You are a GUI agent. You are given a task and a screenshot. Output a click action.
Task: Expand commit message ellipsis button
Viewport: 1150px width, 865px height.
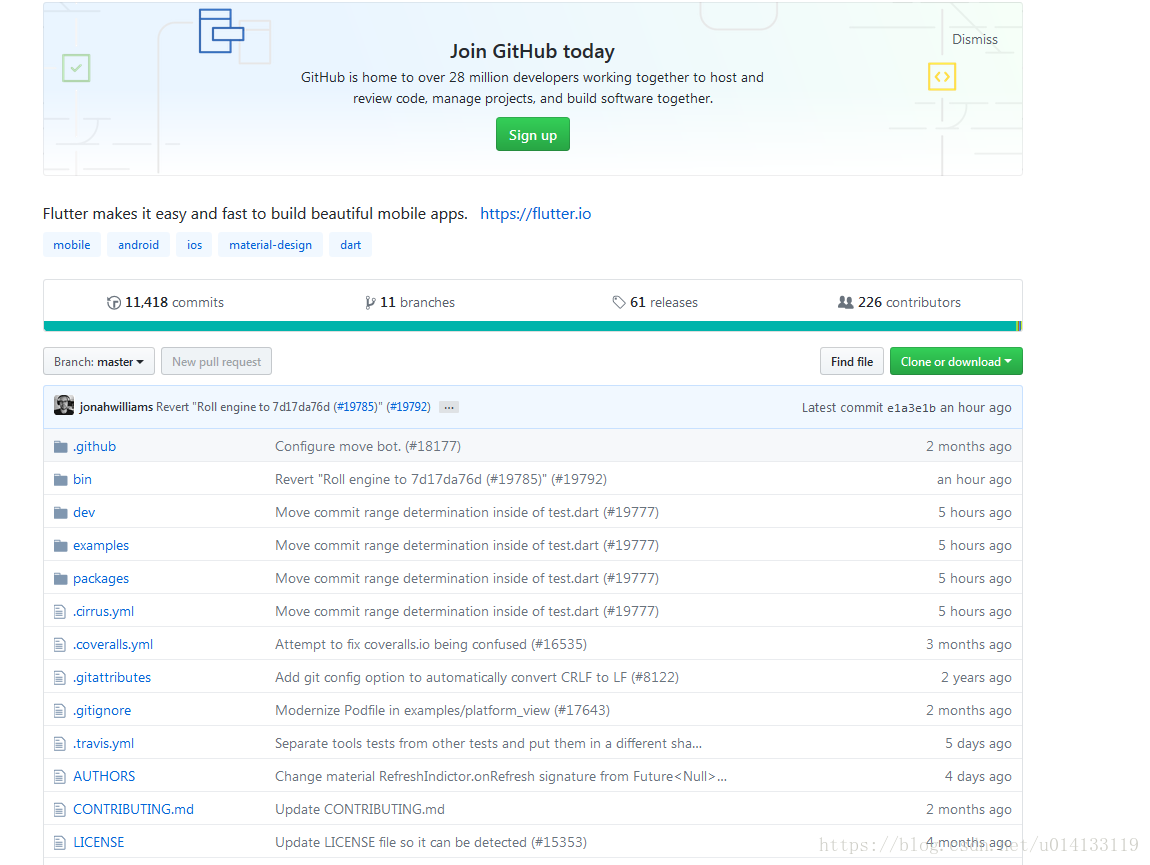(x=449, y=407)
